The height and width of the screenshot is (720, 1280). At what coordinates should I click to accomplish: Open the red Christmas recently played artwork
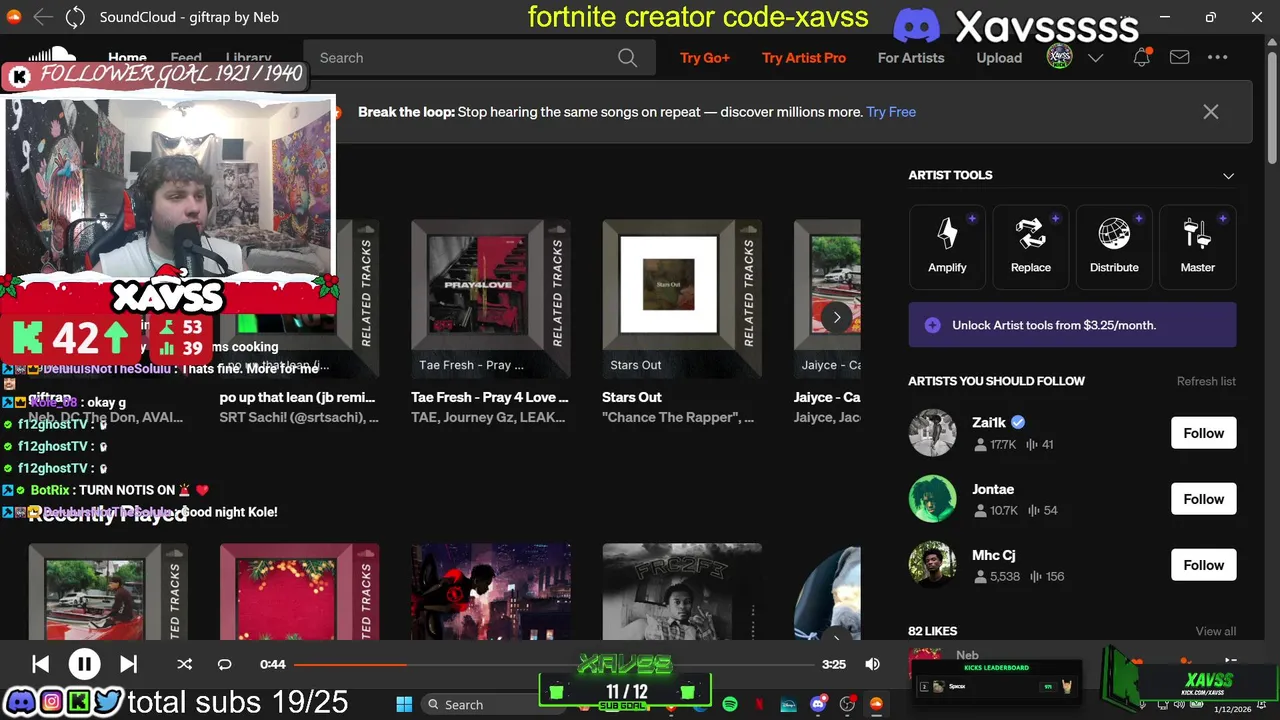coord(300,592)
